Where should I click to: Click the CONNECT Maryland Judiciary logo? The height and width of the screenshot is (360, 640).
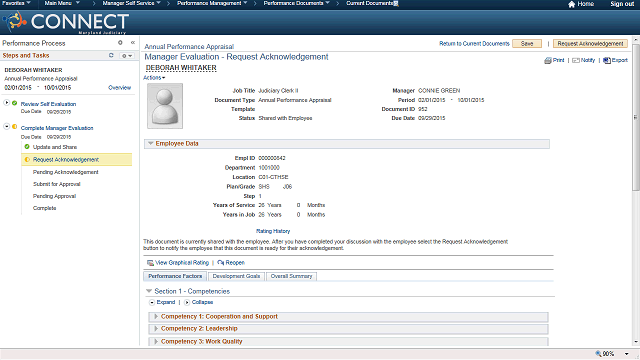click(65, 22)
